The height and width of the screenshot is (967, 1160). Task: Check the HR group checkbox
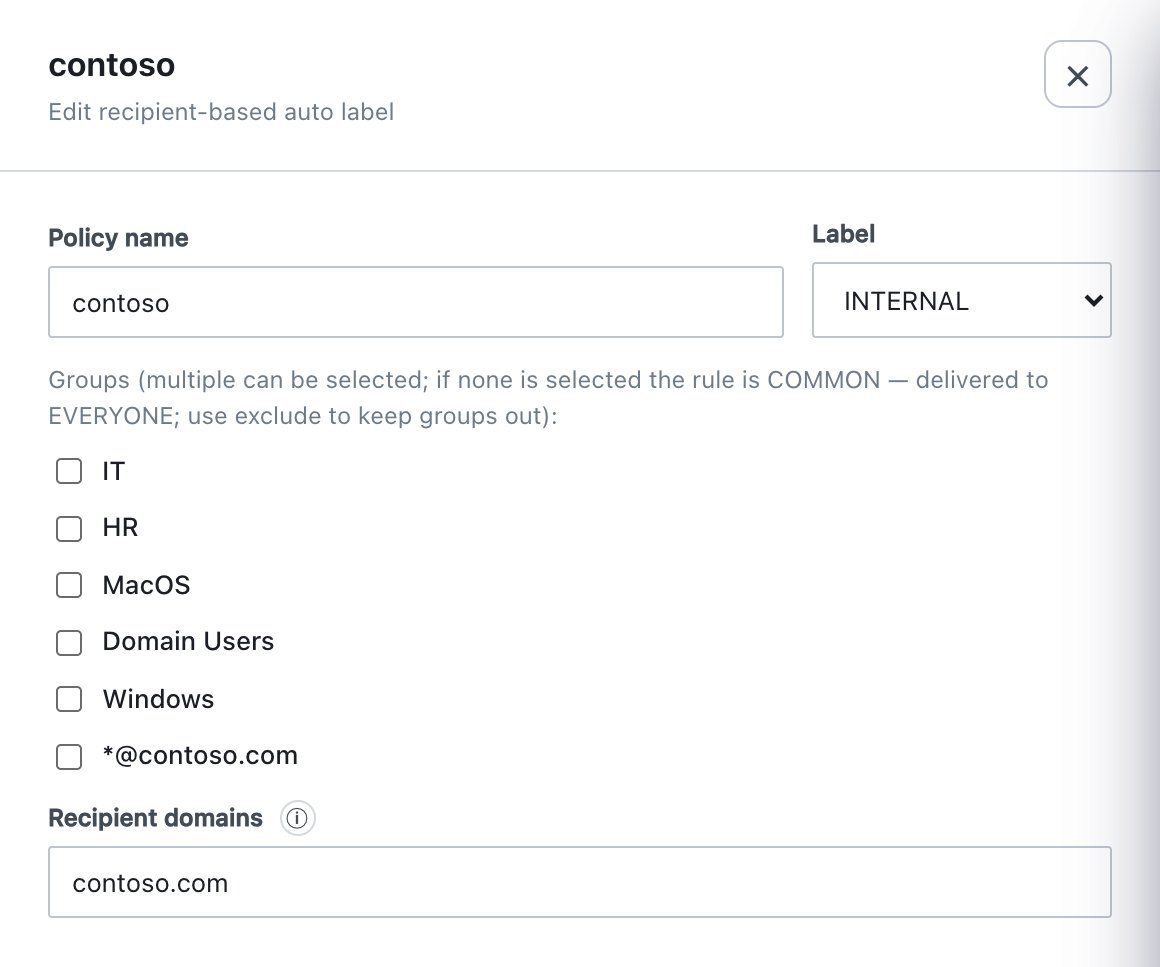[69, 528]
